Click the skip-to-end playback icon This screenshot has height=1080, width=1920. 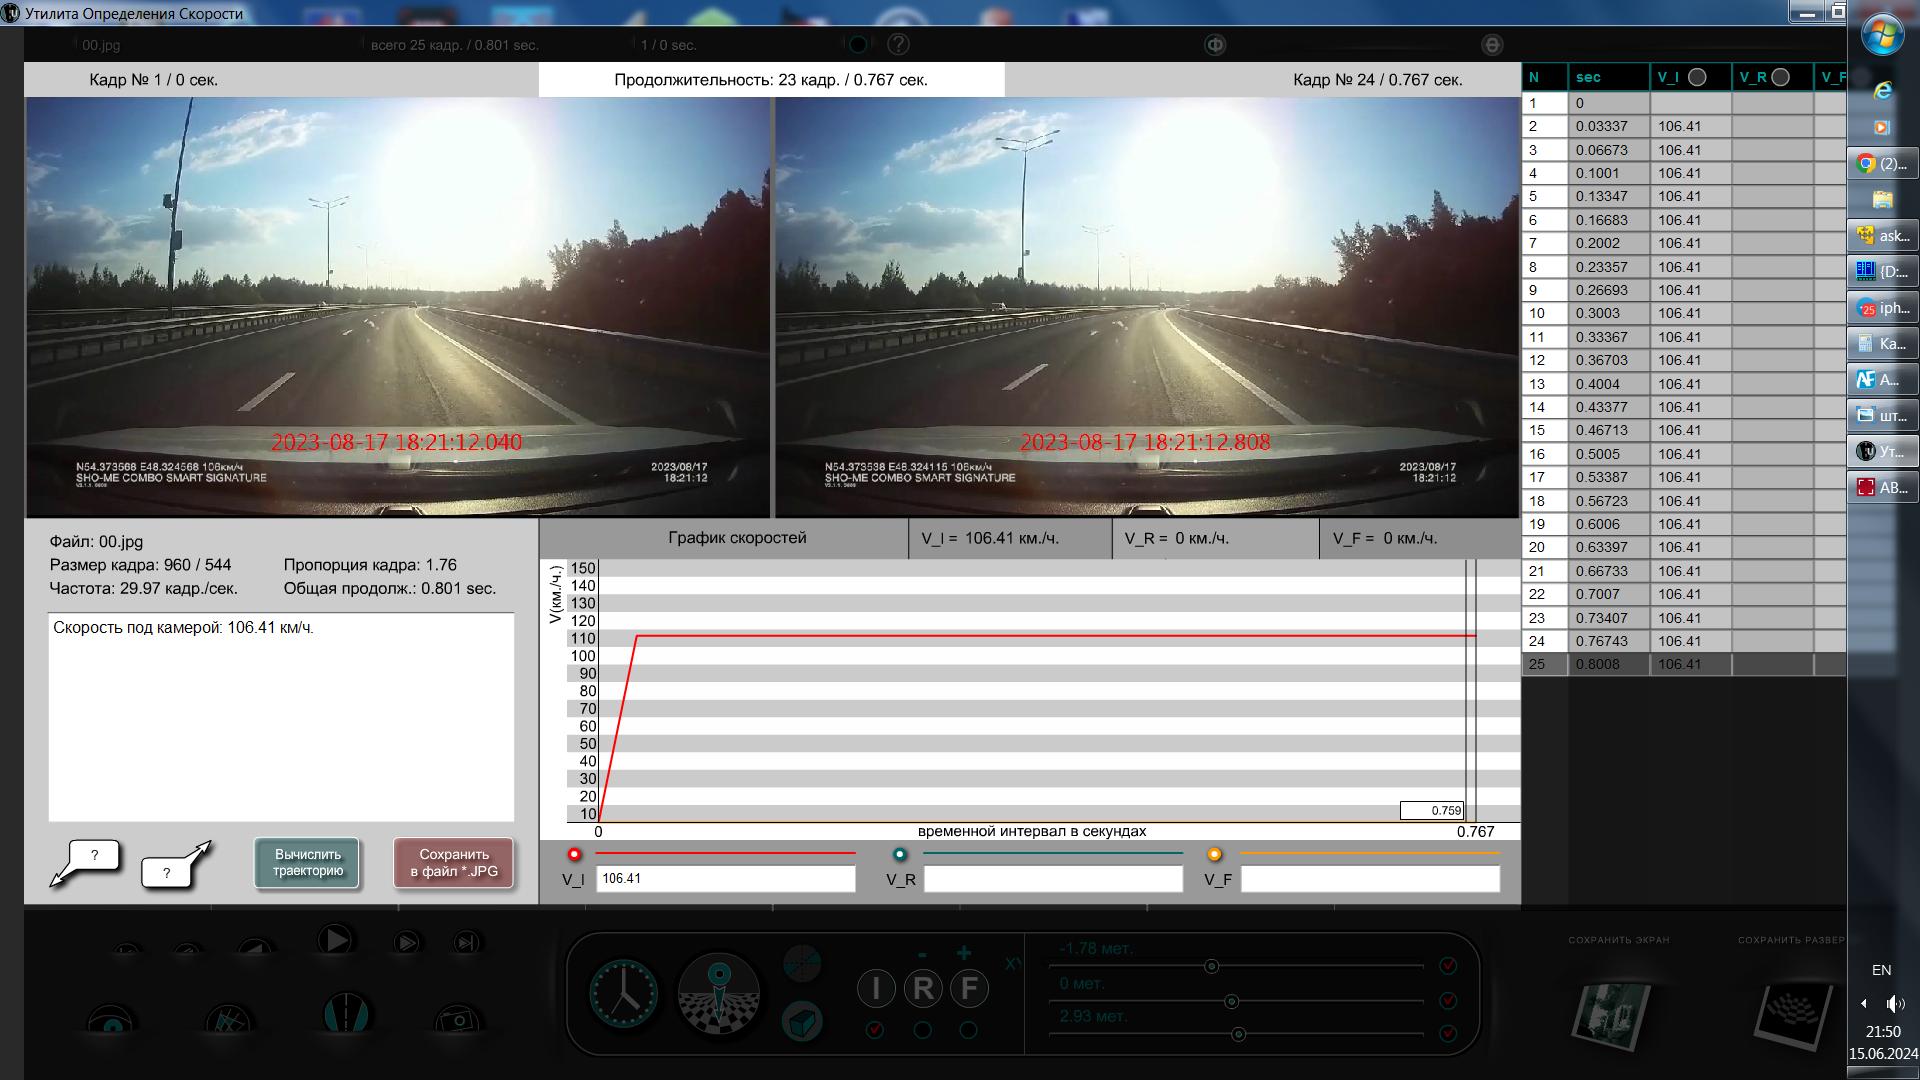(x=466, y=942)
